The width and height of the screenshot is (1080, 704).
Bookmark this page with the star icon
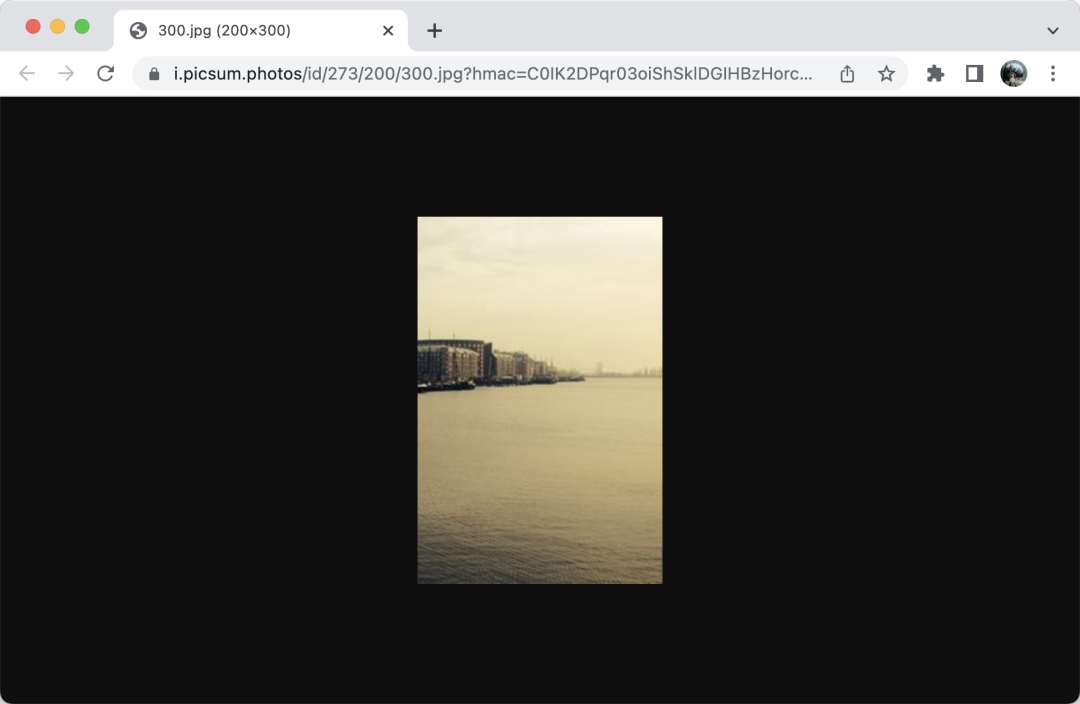[886, 74]
